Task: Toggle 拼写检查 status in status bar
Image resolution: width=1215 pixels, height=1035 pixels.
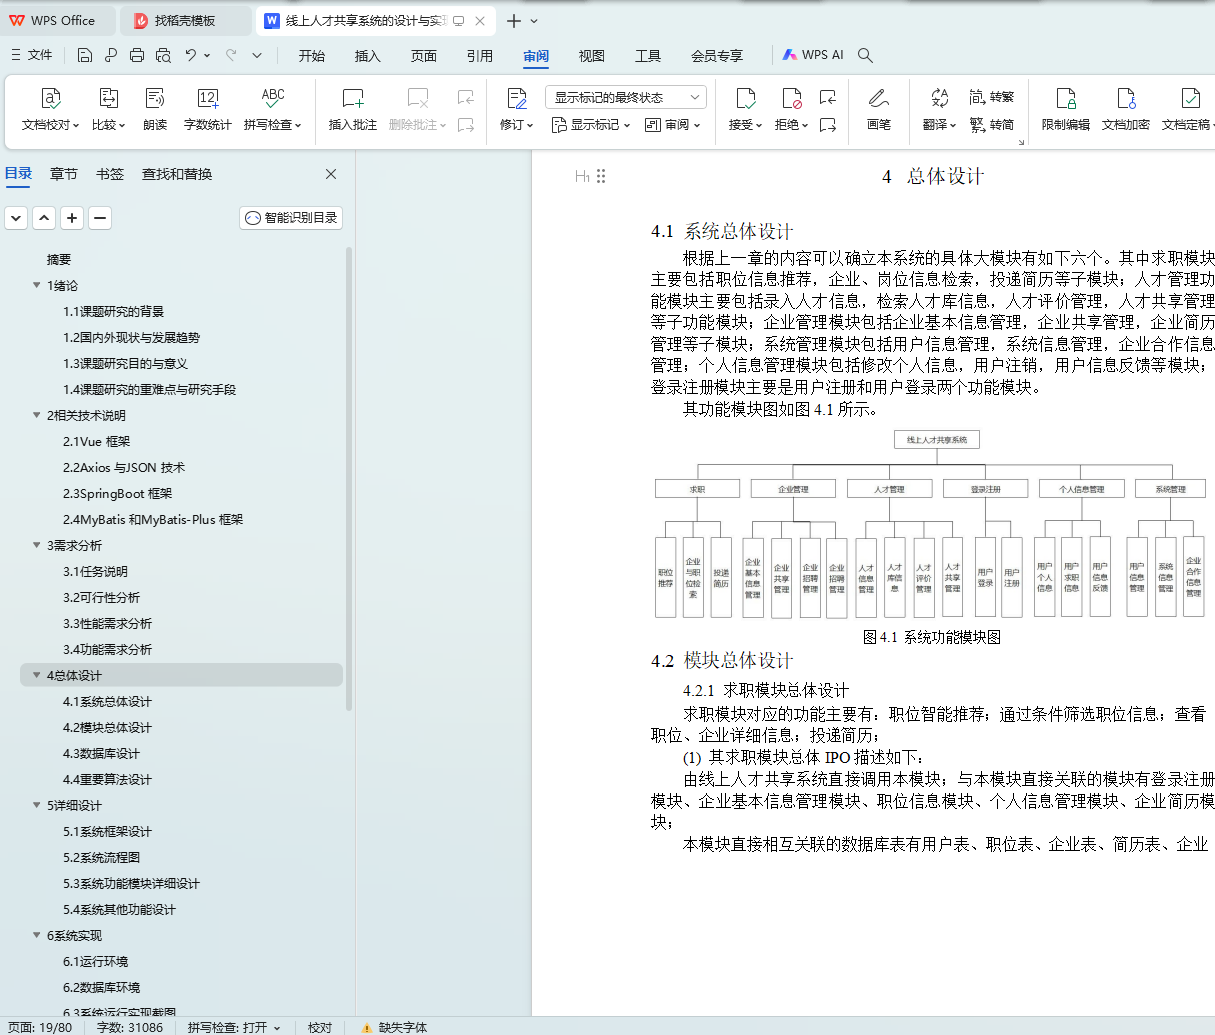Action: 234,1027
